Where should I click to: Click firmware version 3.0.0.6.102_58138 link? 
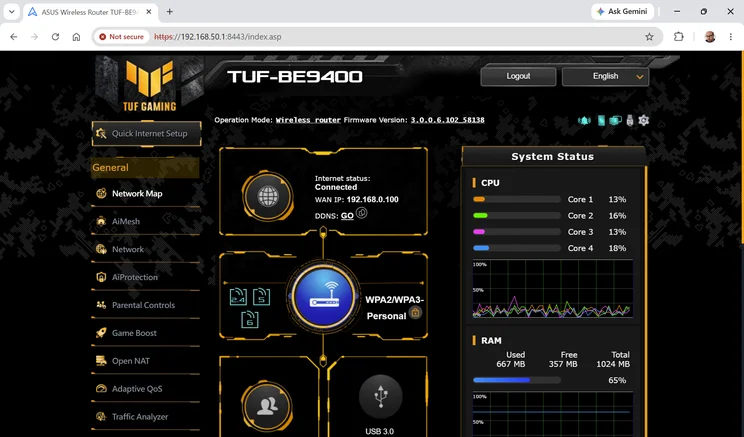click(447, 120)
